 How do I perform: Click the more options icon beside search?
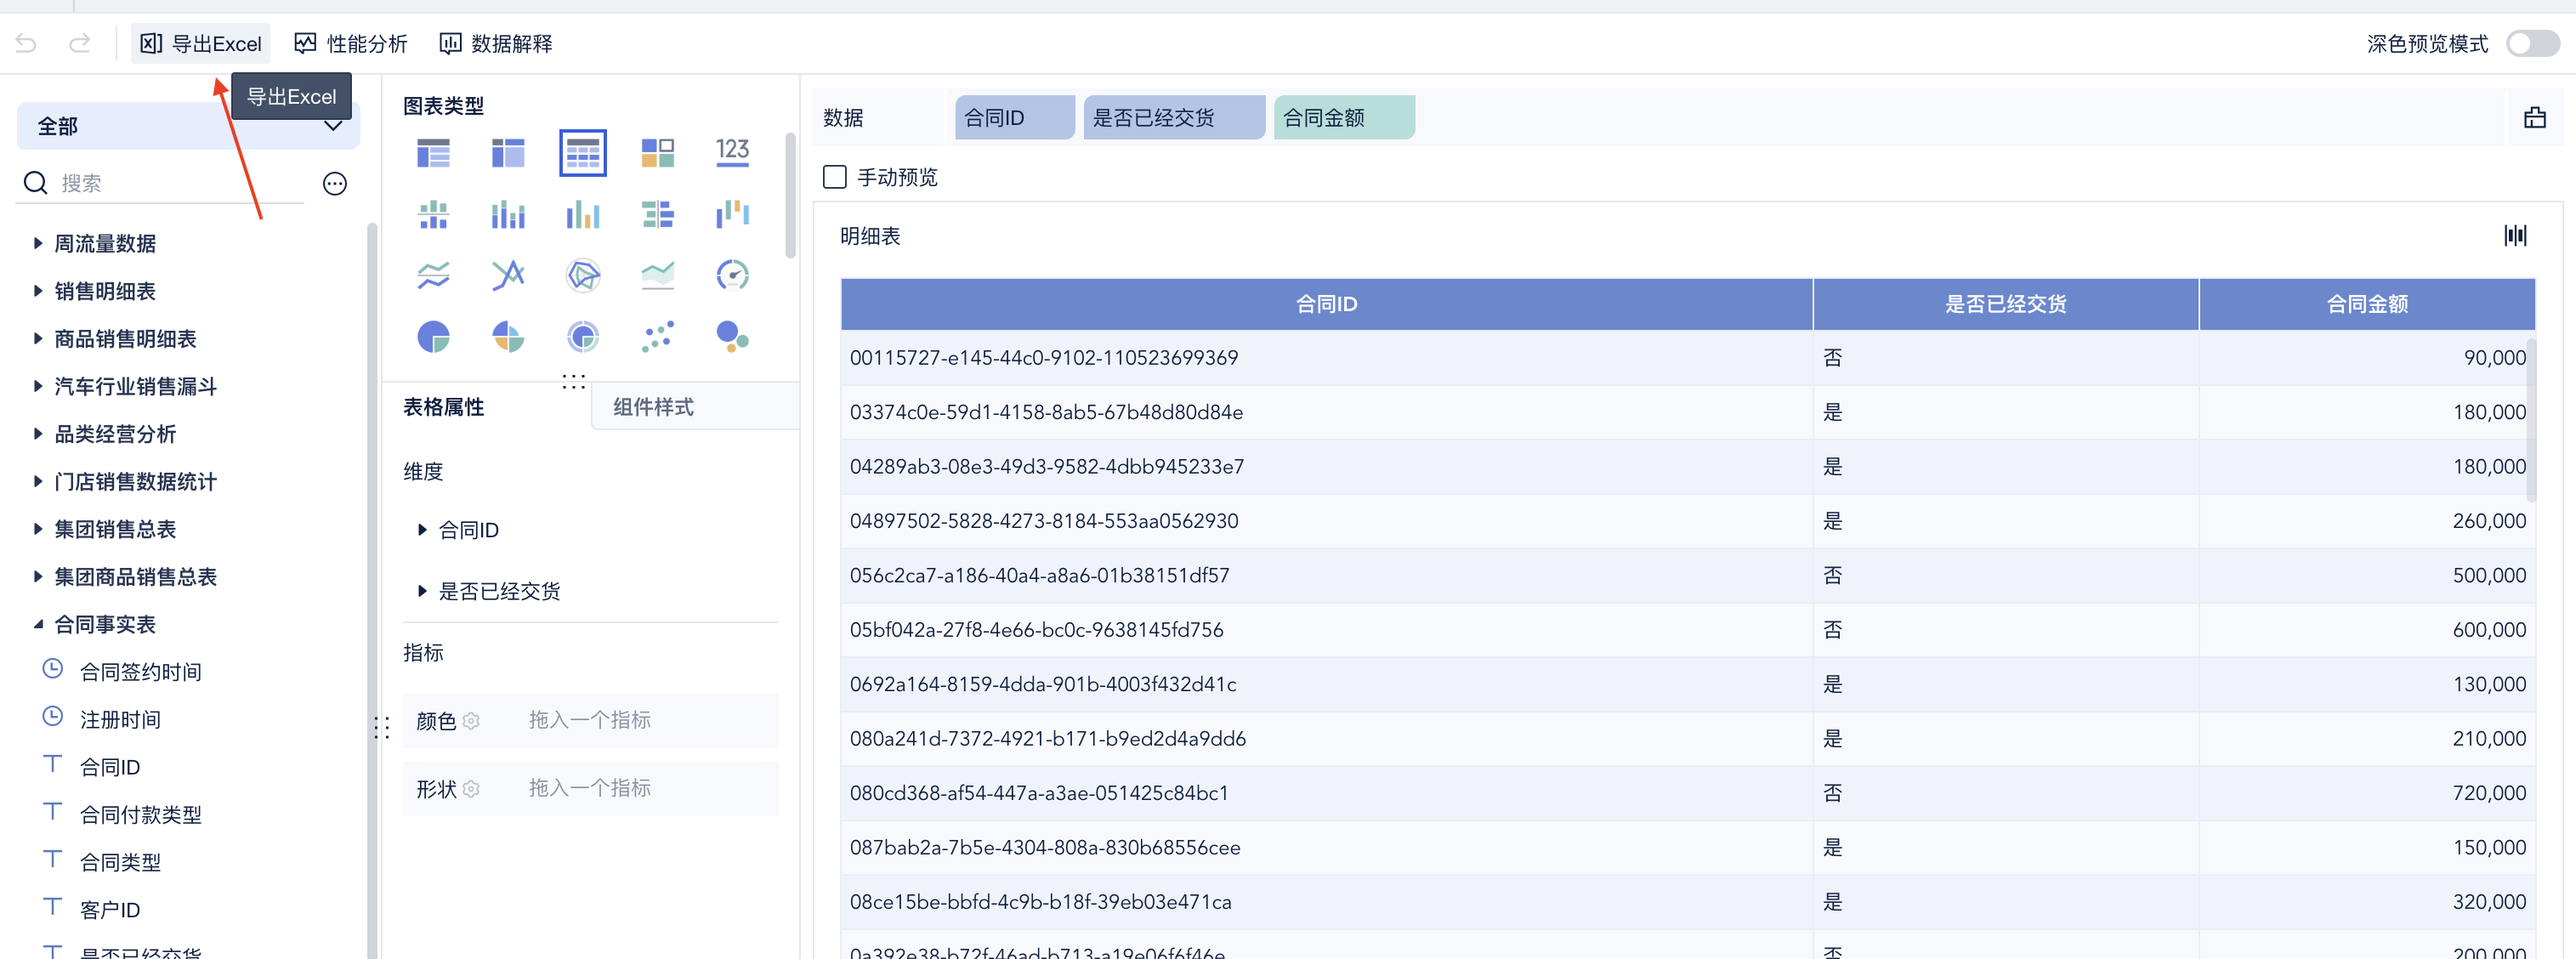tap(335, 183)
